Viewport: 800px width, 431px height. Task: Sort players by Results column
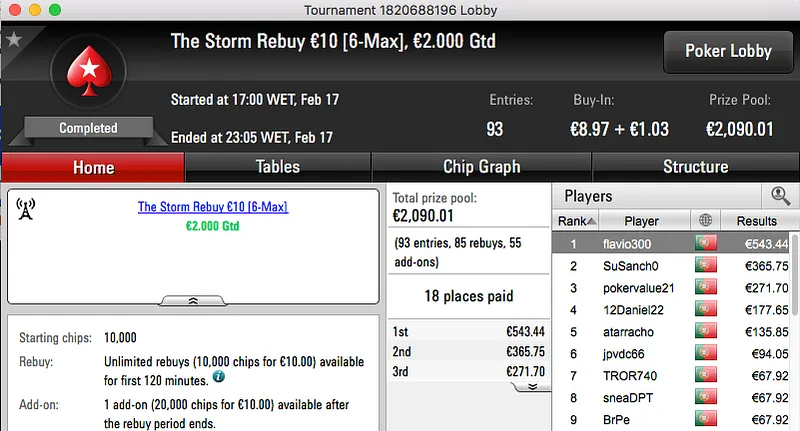[756, 221]
